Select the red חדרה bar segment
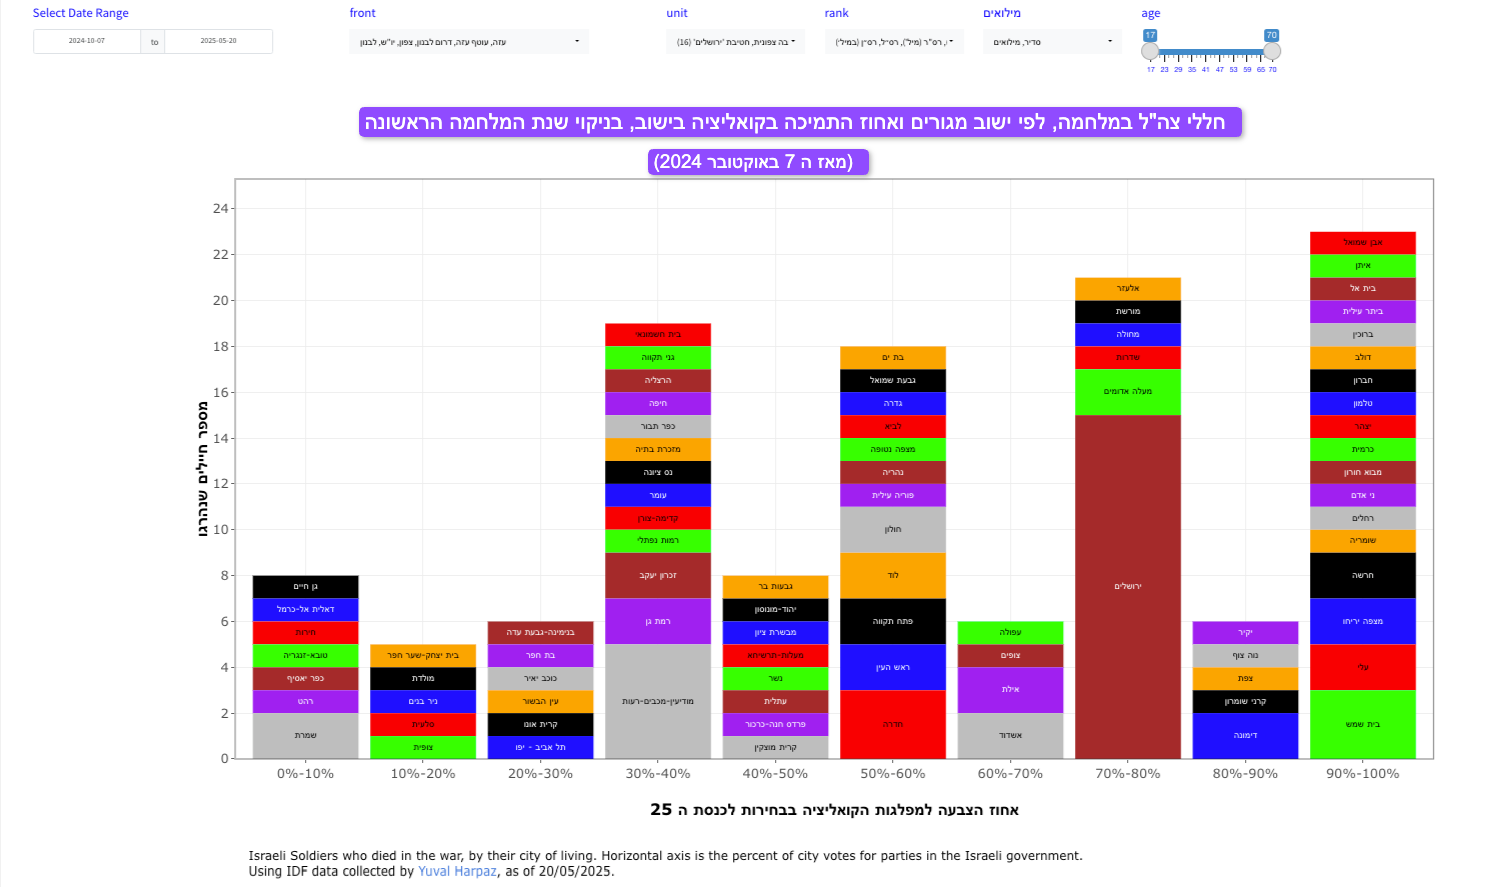 tap(893, 724)
